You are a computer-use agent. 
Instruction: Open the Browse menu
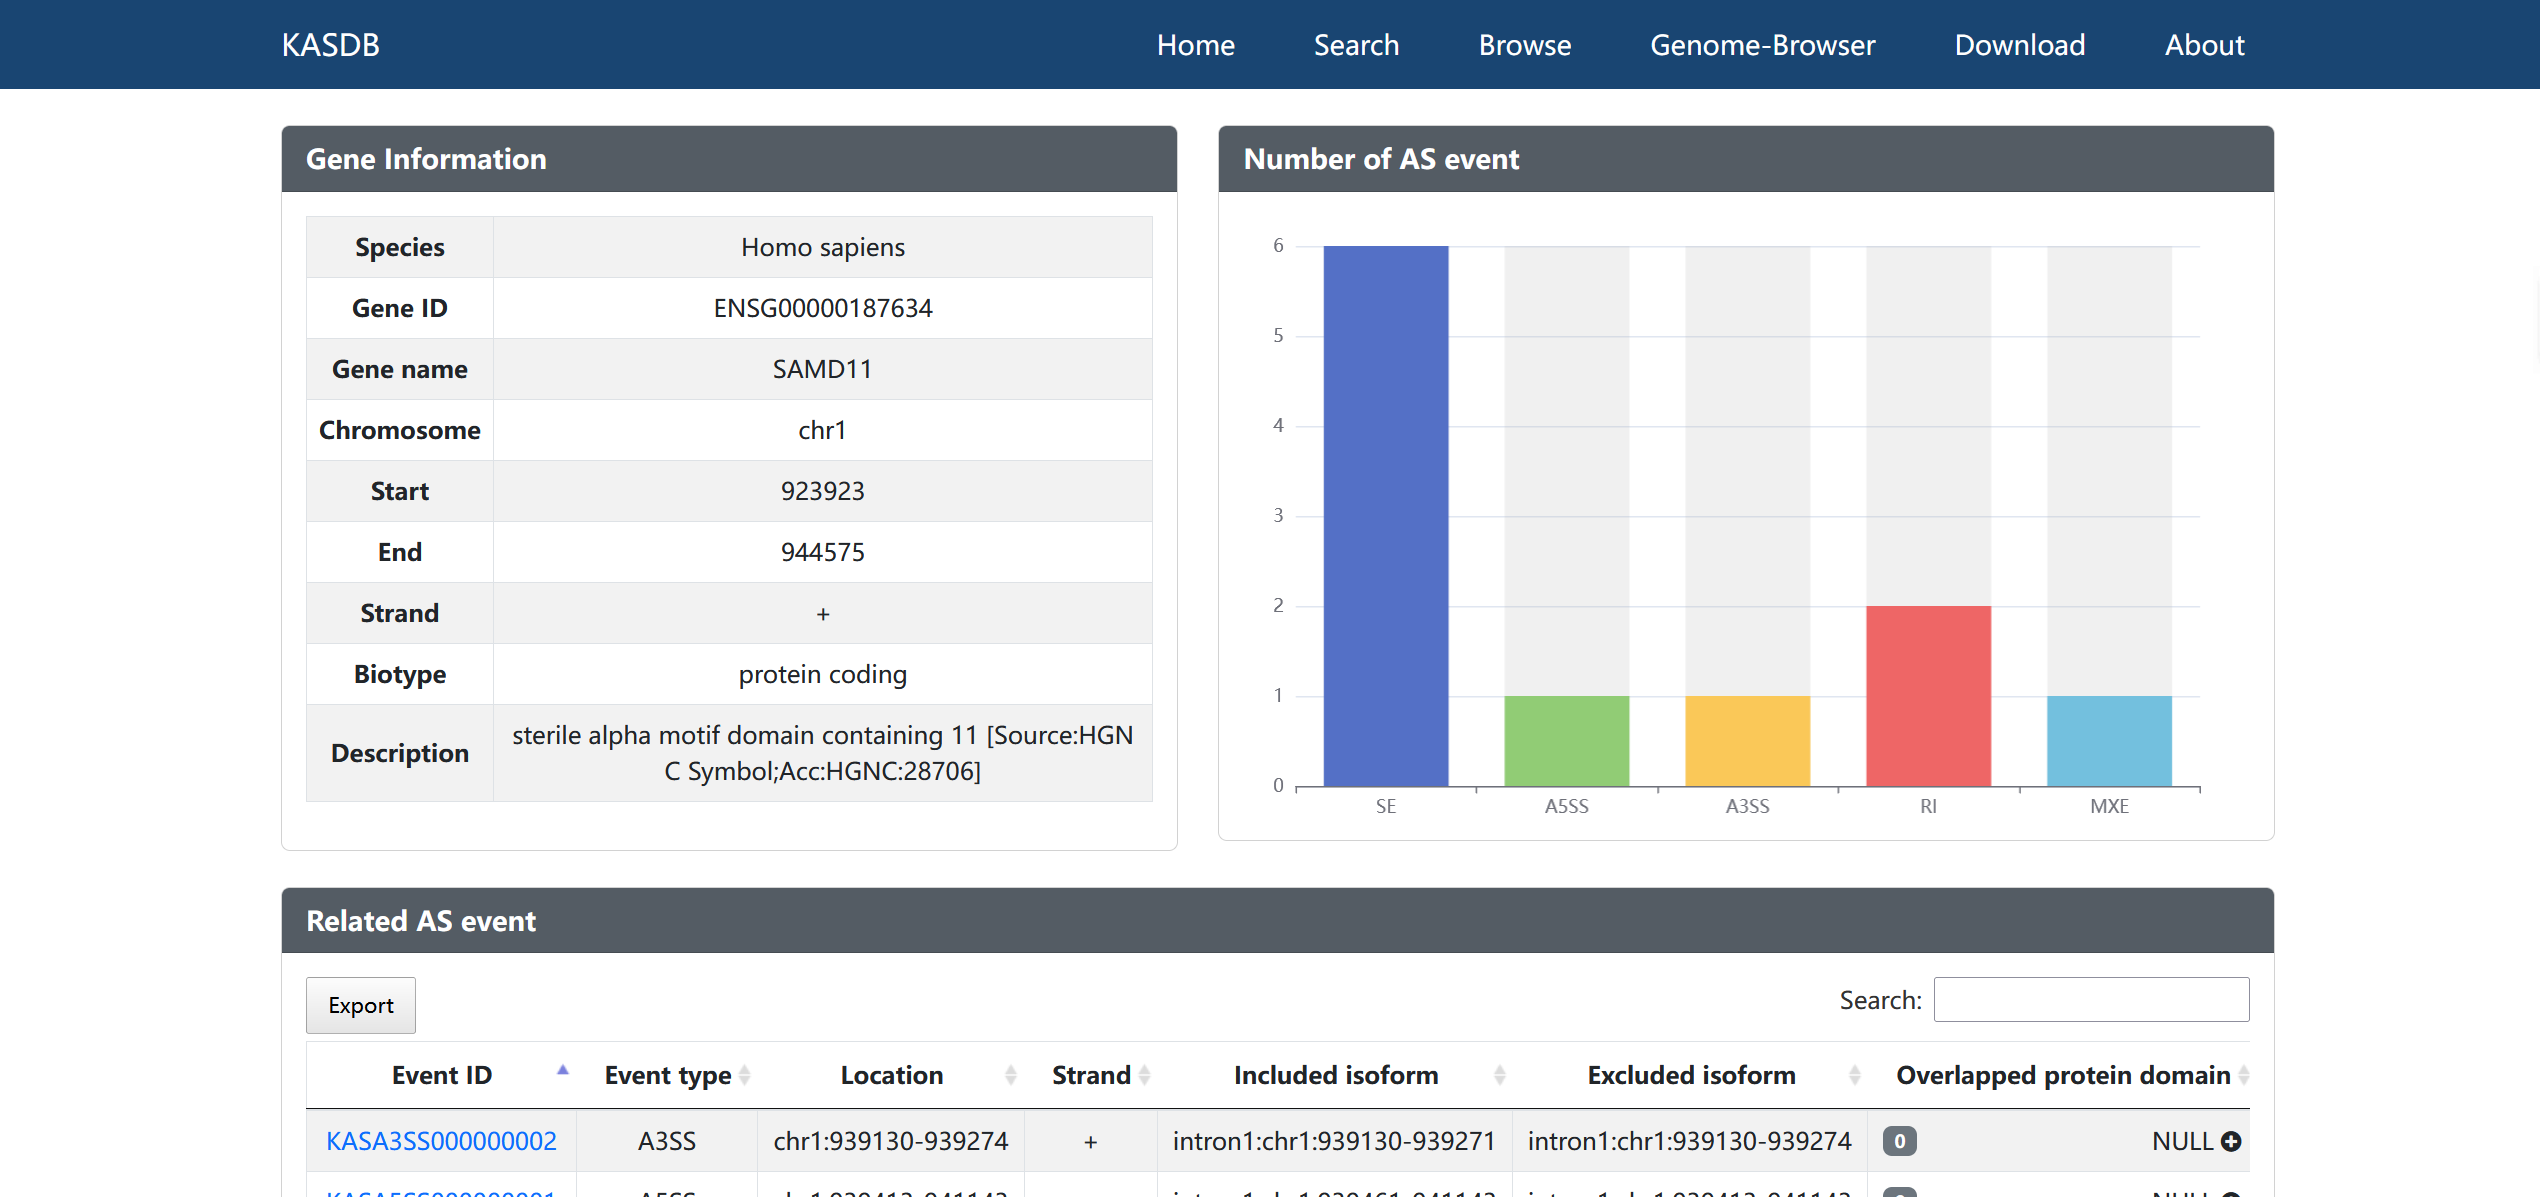pos(1524,45)
